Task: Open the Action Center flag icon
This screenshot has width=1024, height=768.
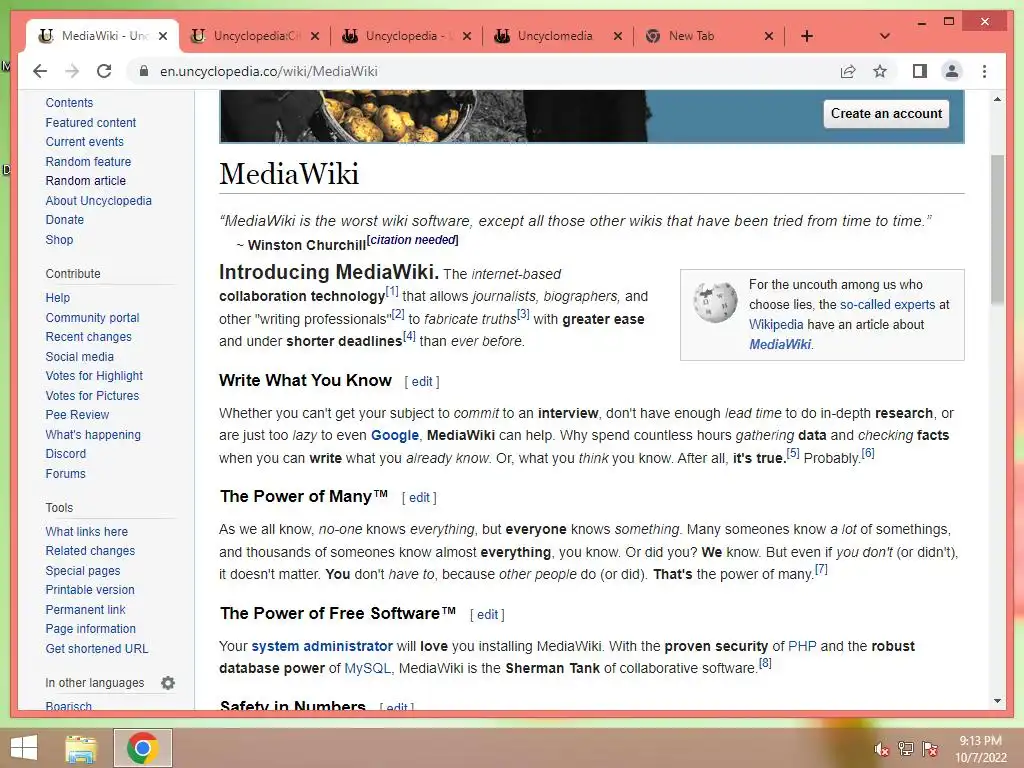Action: (x=930, y=749)
